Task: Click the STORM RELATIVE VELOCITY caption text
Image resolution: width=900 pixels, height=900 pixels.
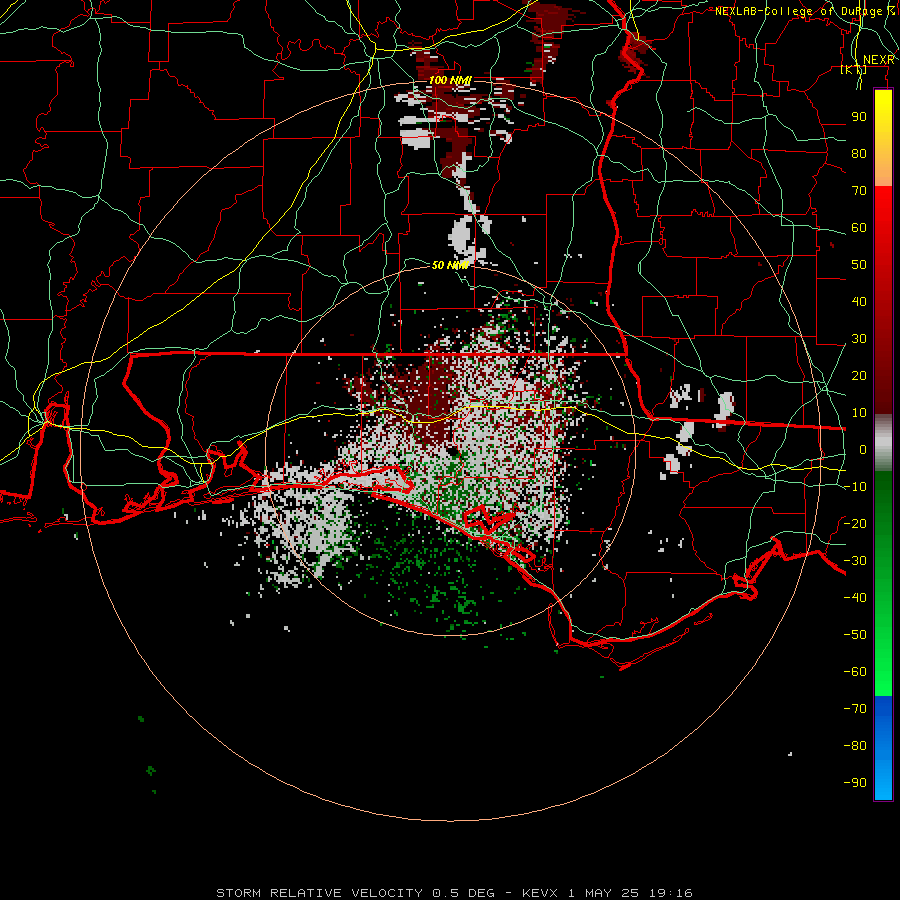Action: 319,893
